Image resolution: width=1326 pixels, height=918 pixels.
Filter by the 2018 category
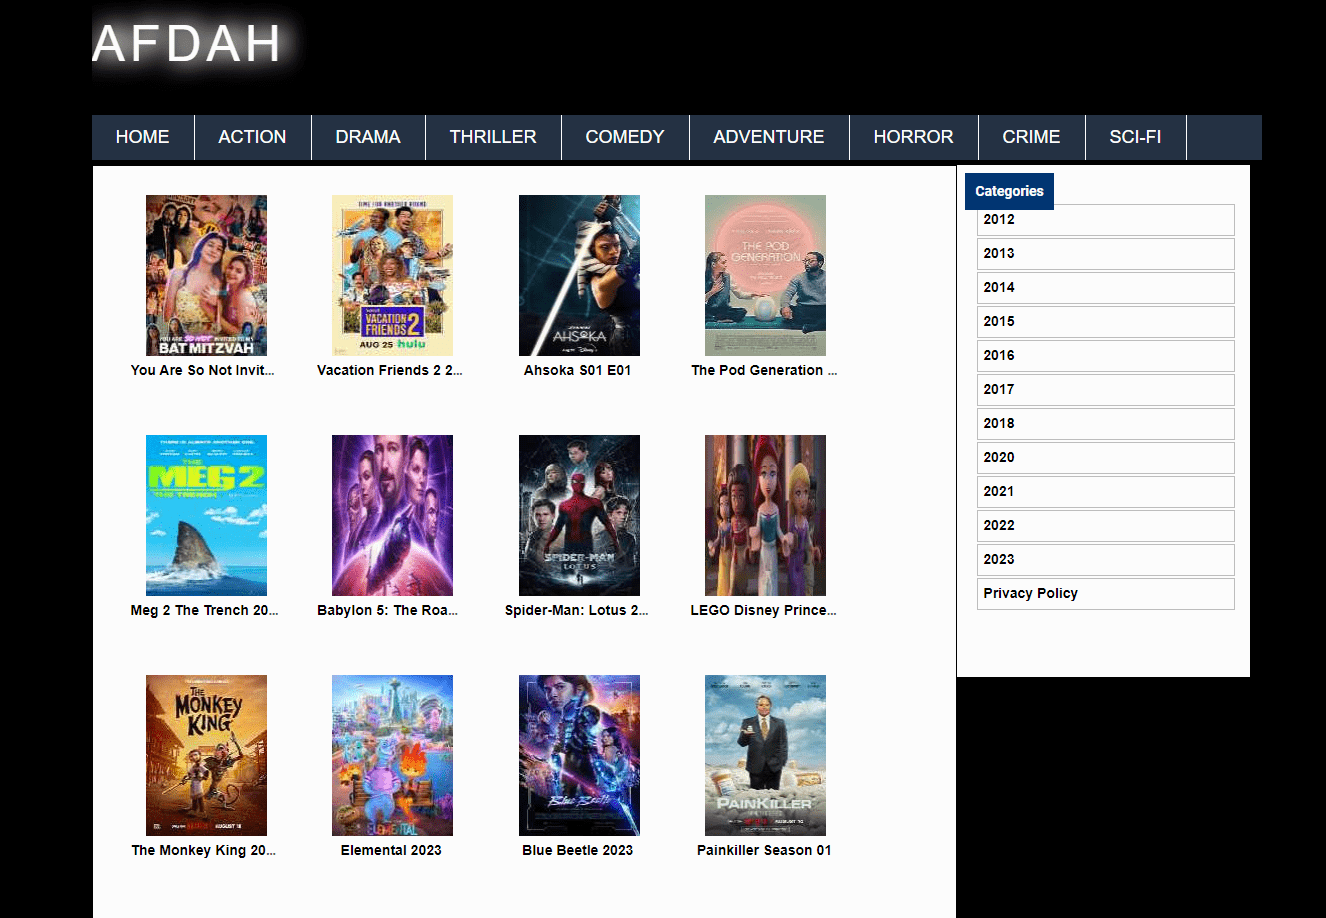click(1106, 424)
